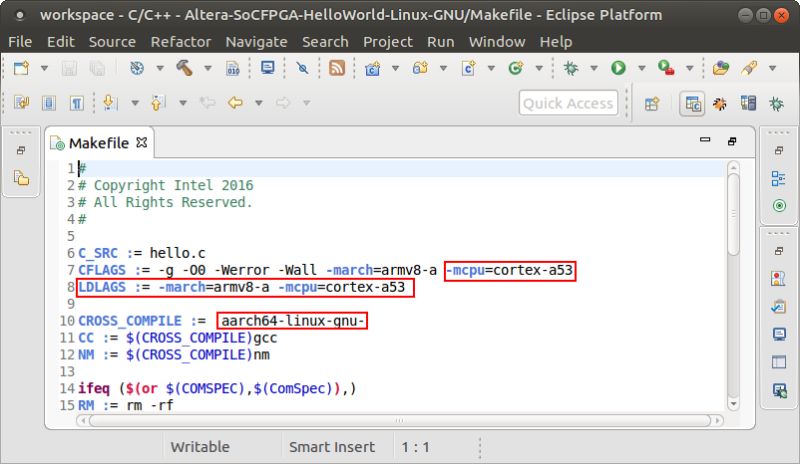Screen dimensions: 800x464
Task: Open the Back history dropdown arrow
Action: coord(259,103)
